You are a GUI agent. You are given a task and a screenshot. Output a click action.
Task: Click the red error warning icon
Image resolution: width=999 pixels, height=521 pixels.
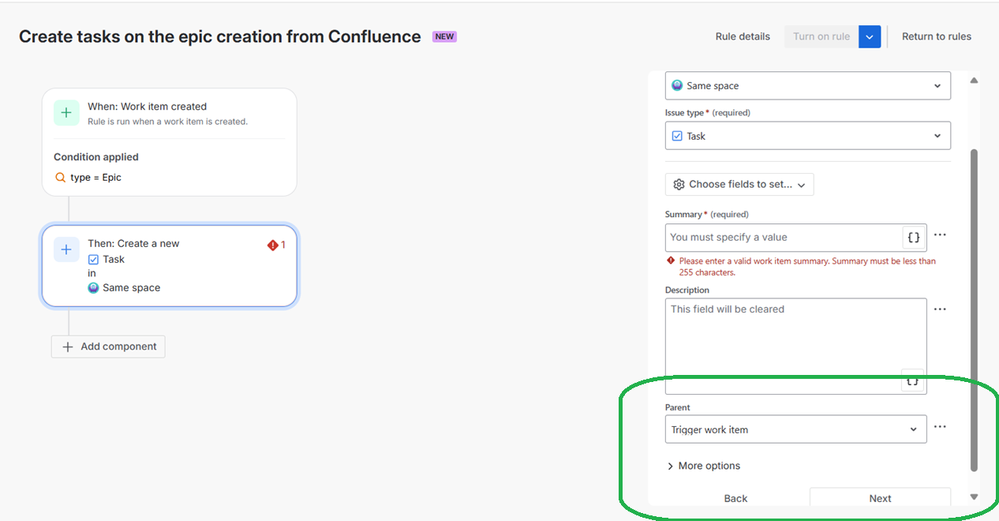click(272, 245)
